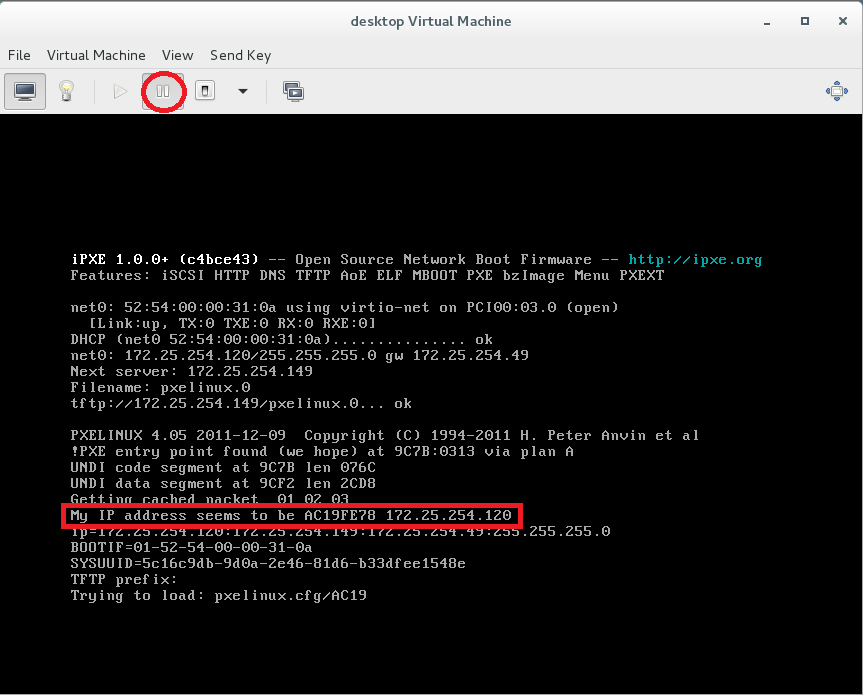Screen dimensions: 863x695
Task: Click the '[Link:up, TX:0' status line
Action: tap(232, 323)
